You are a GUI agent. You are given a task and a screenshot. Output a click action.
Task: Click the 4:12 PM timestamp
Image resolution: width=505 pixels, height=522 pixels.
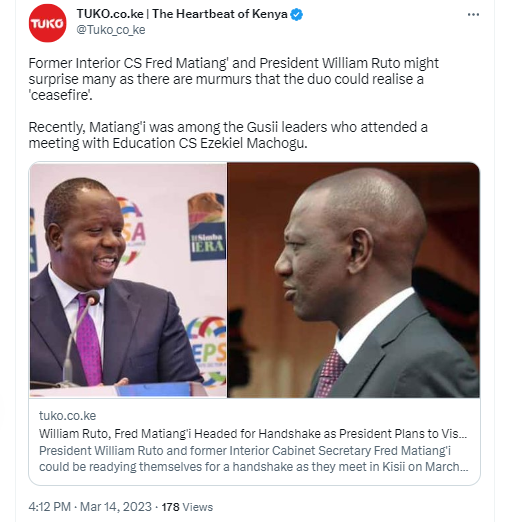click(x=49, y=507)
